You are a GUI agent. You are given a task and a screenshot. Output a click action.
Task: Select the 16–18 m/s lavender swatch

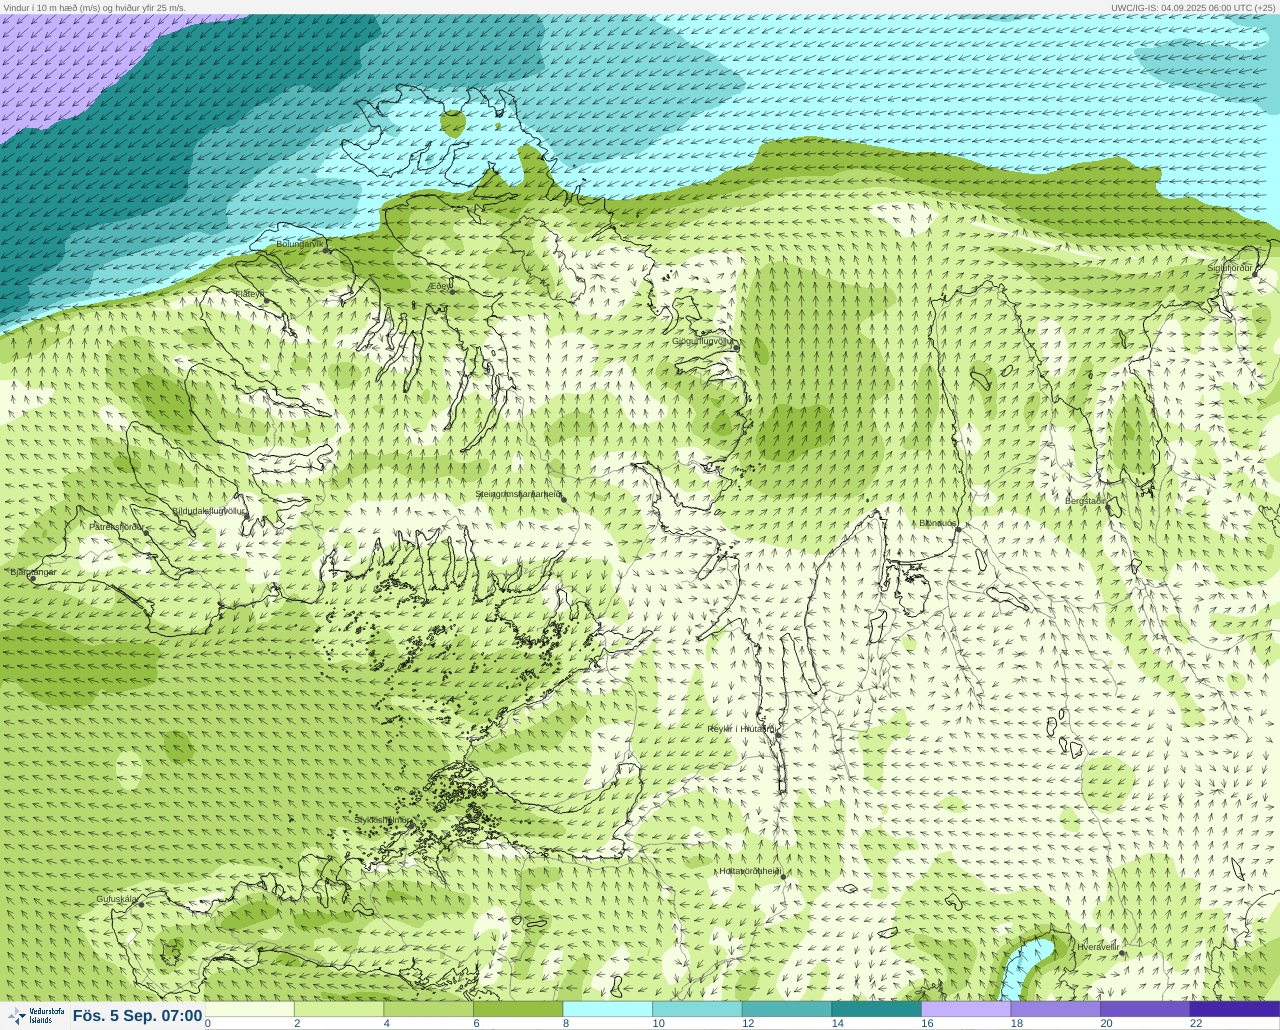pos(966,1009)
